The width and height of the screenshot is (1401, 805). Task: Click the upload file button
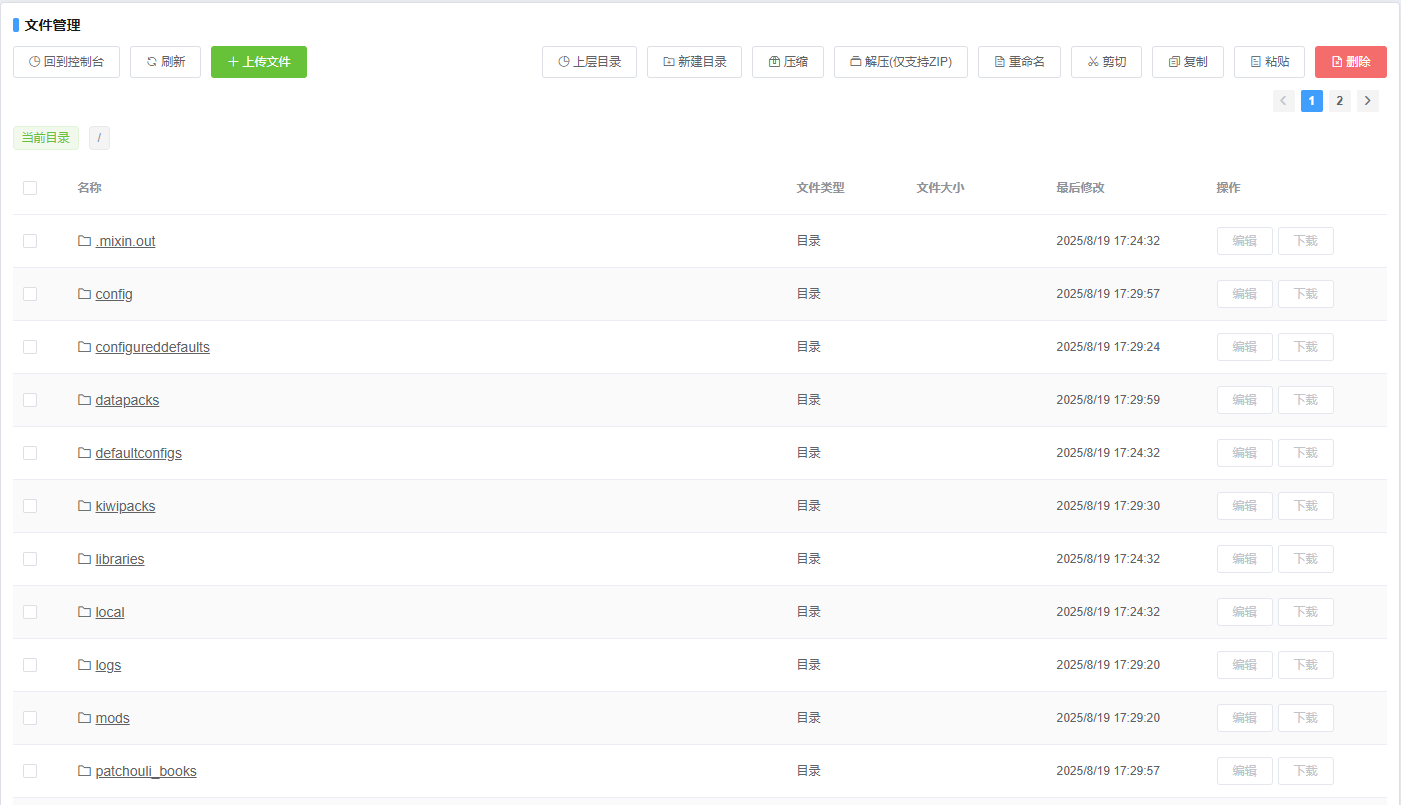click(x=258, y=62)
